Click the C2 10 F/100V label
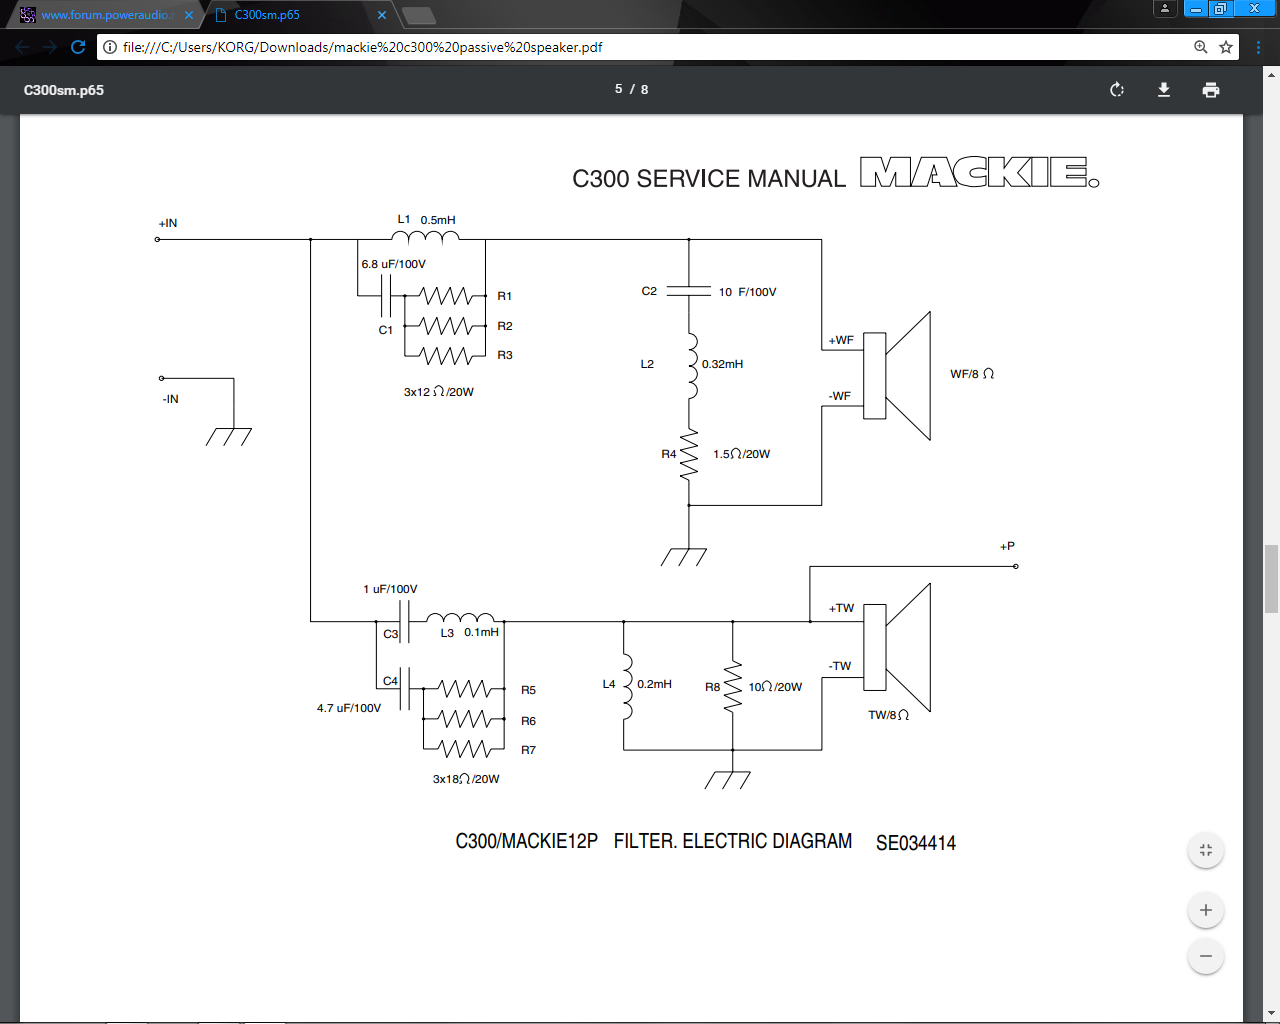The height and width of the screenshot is (1024, 1280). pos(708,292)
